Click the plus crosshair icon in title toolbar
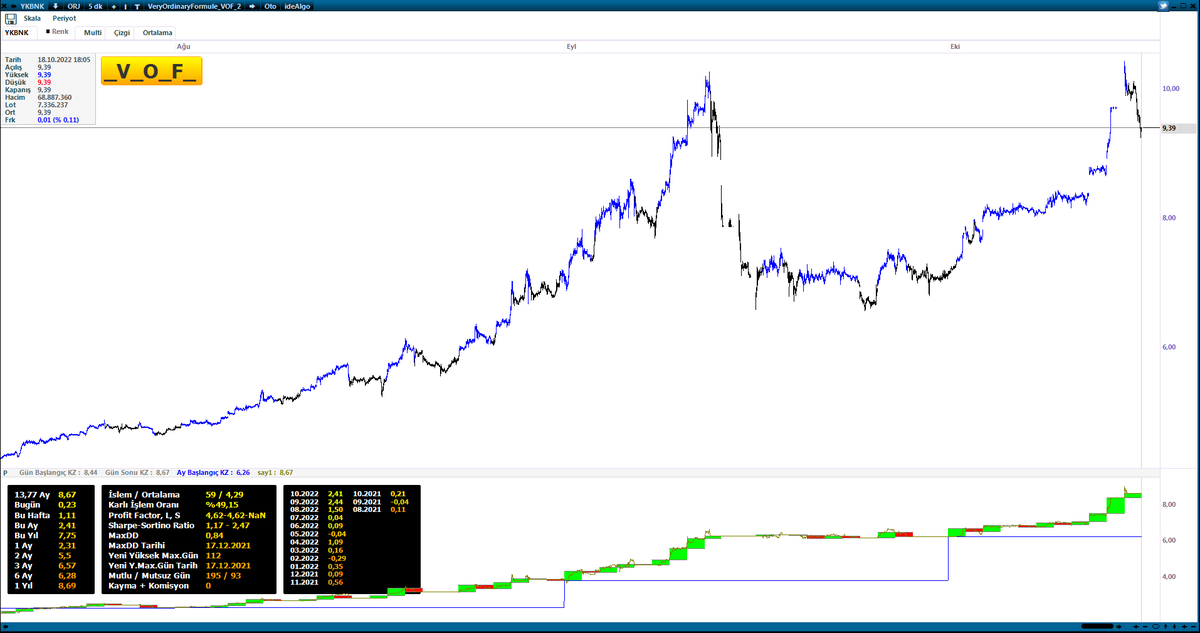 pos(113,6)
